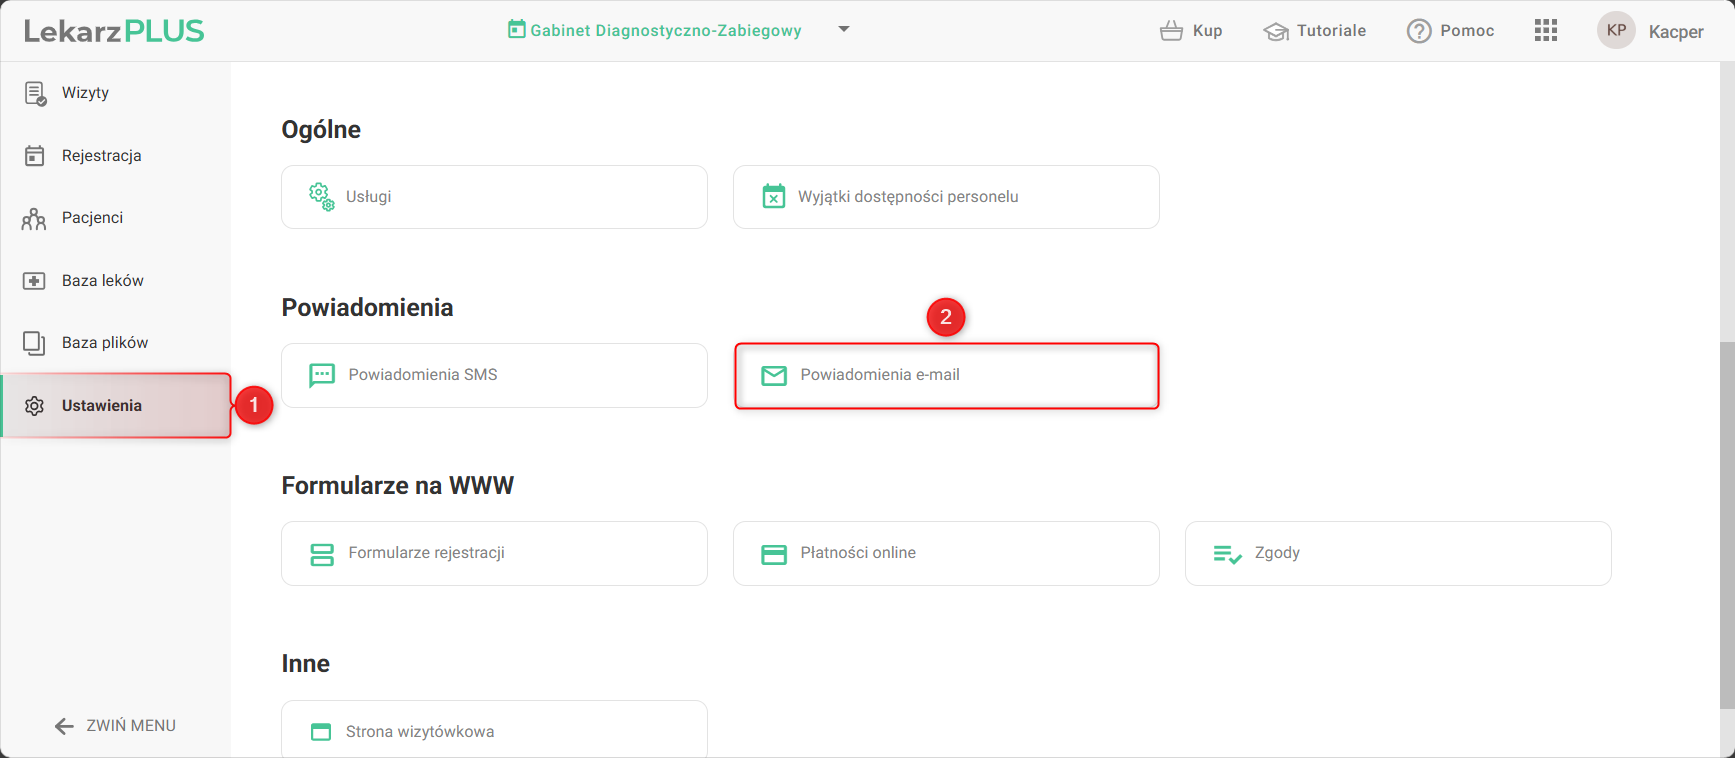
Task: Click the Płatności online card icon
Action: (x=774, y=554)
